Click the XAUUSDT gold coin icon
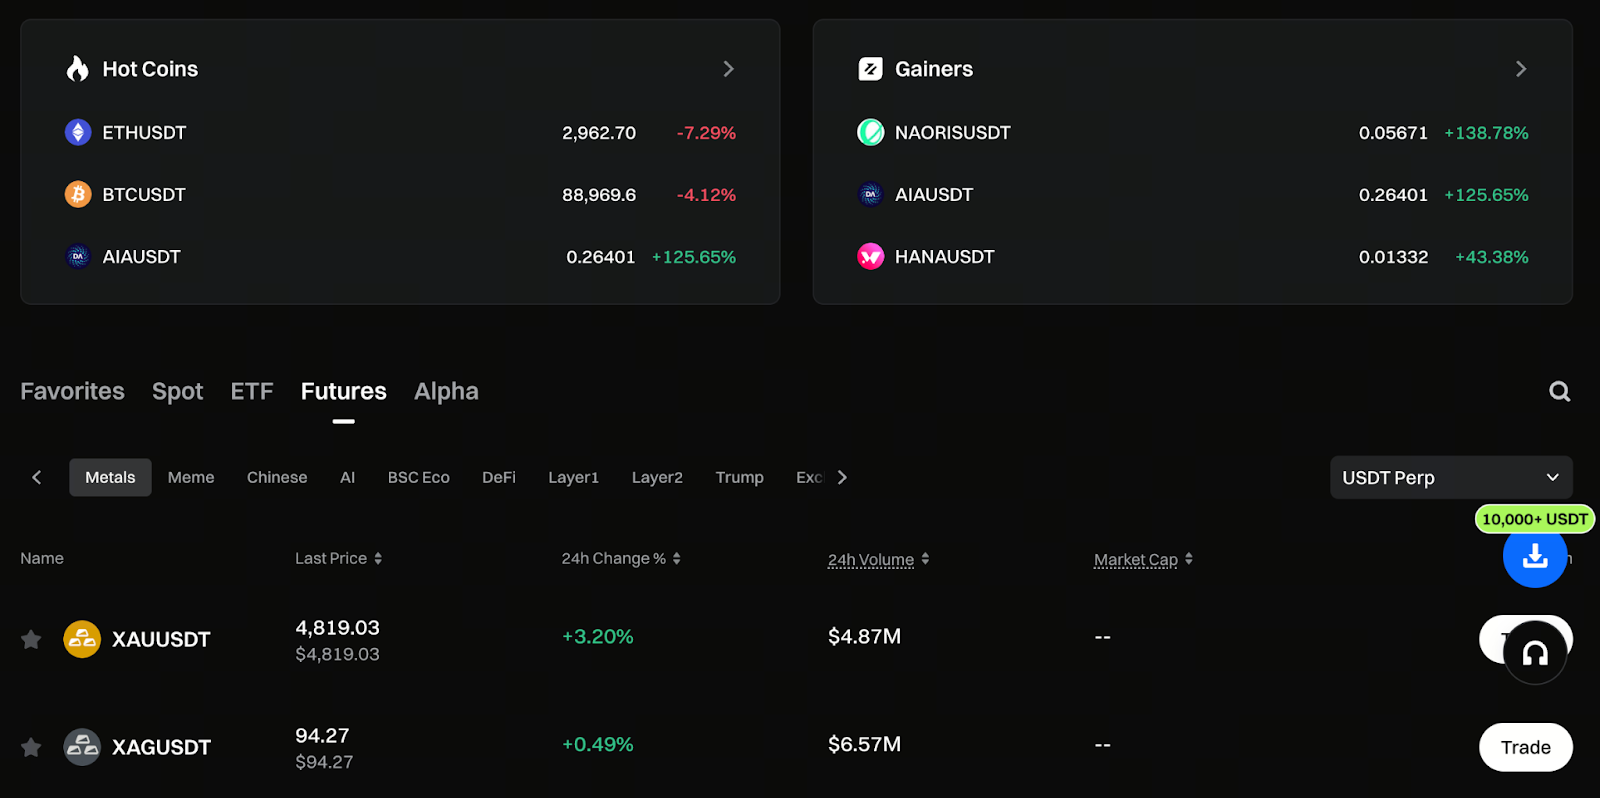Viewport: 1600px width, 798px height. tap(82, 639)
